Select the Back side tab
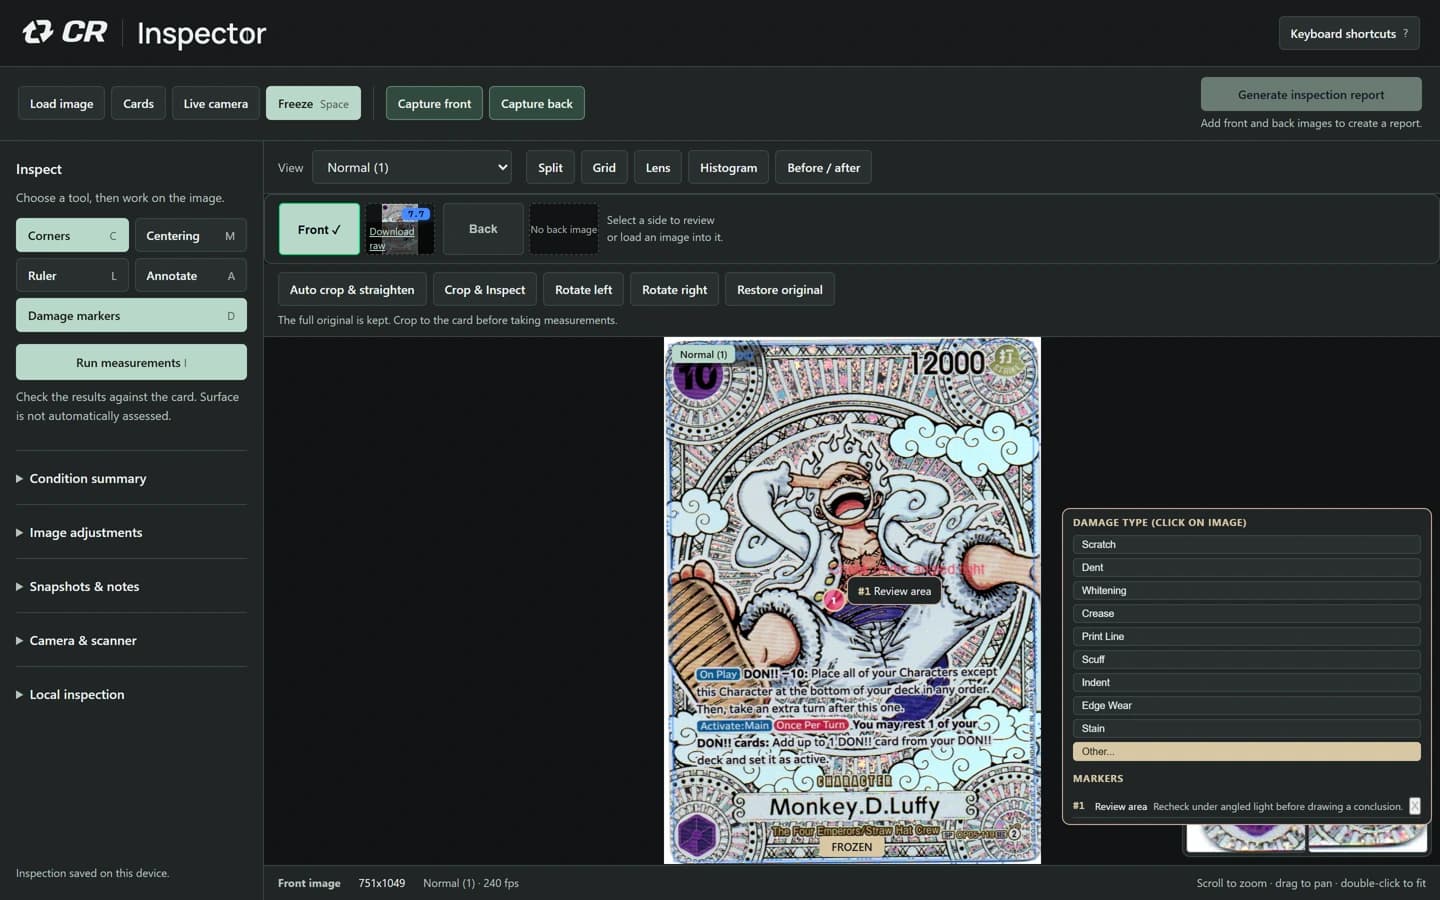Viewport: 1440px width, 900px height. [483, 229]
